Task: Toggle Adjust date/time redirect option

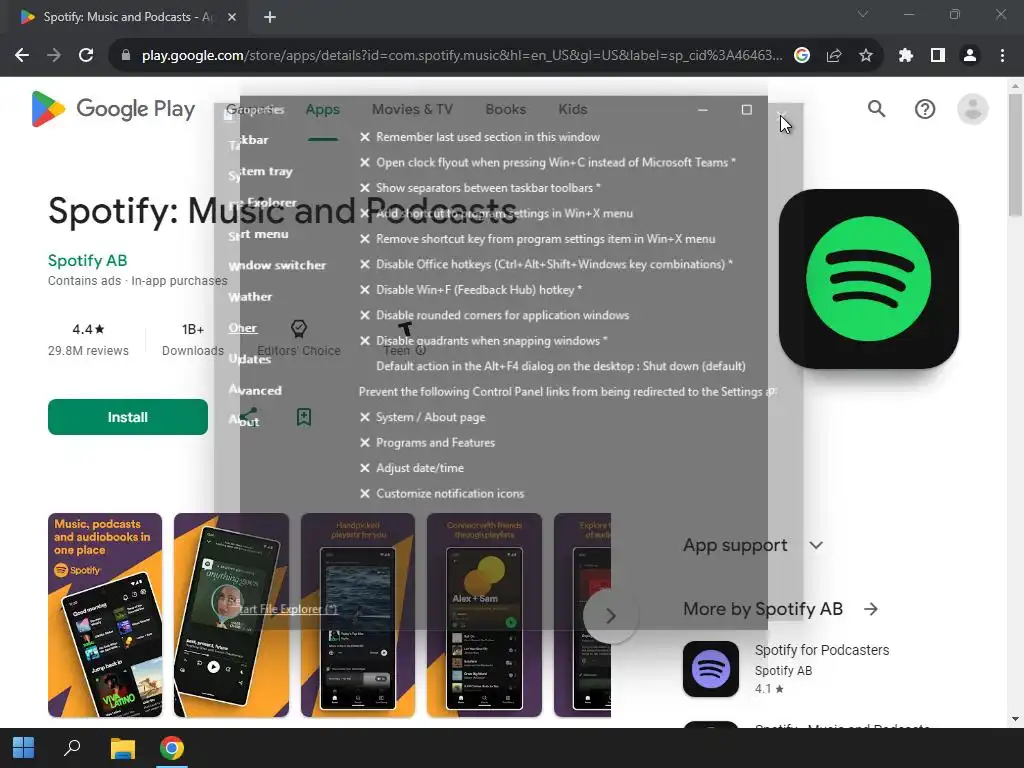Action: tap(411, 468)
